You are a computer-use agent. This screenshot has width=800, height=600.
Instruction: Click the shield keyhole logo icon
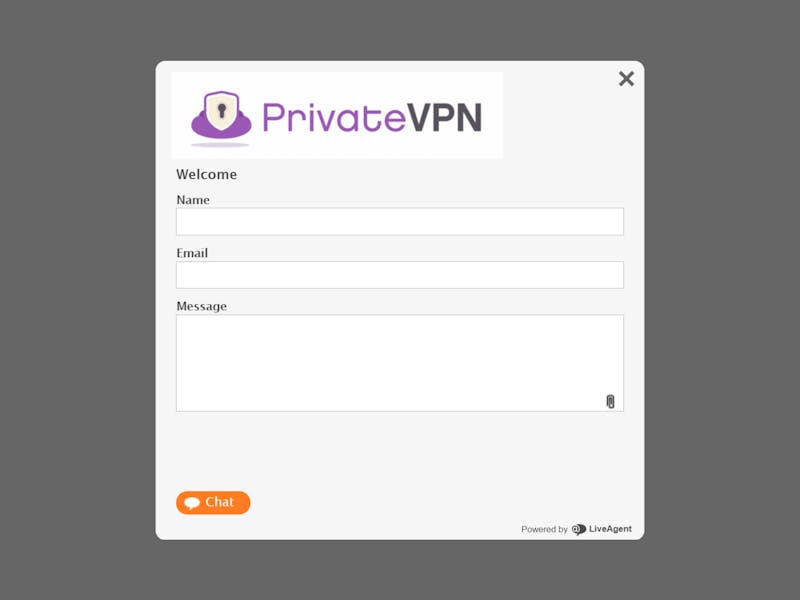point(221,110)
